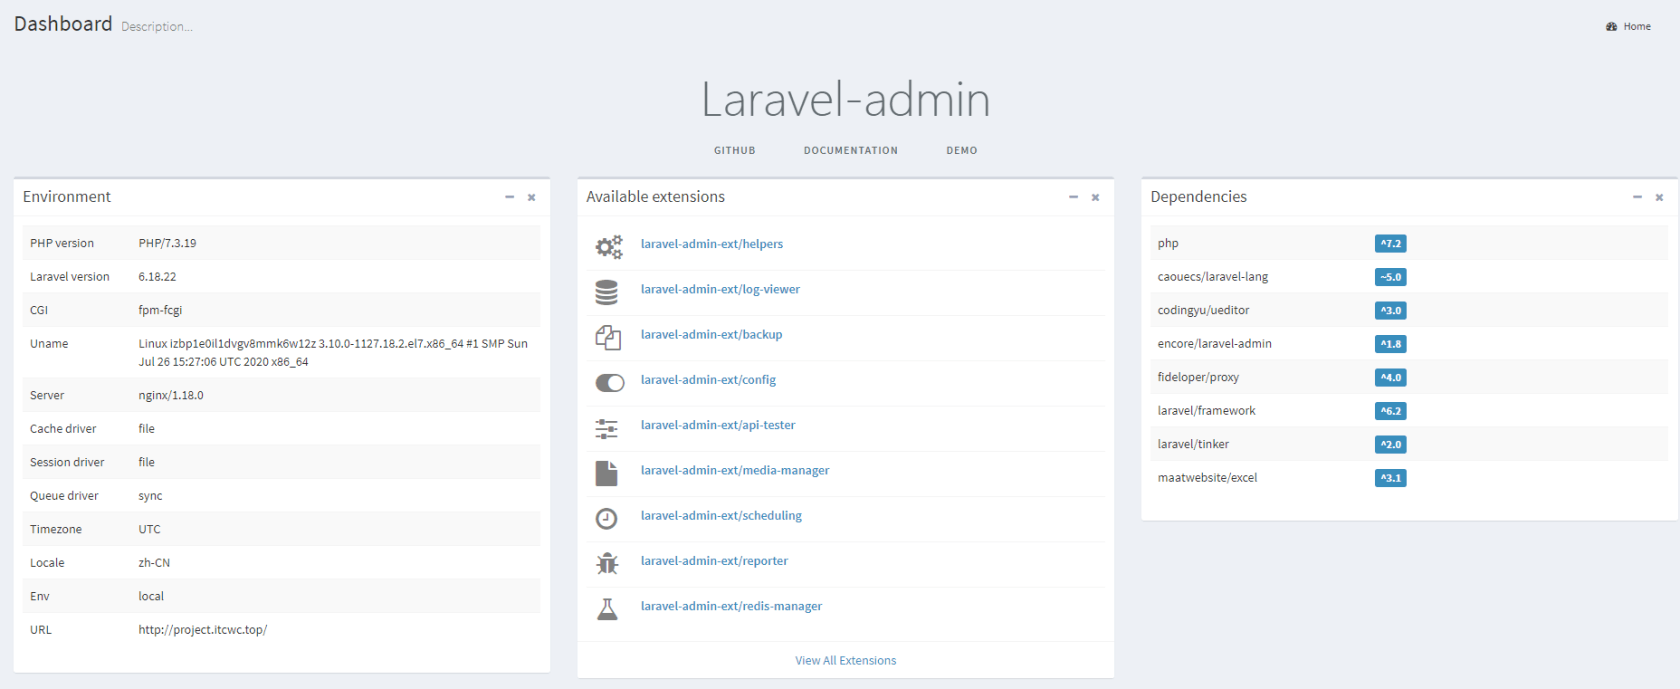Image resolution: width=1680 pixels, height=689 pixels.
Task: Click the api-tester sliders icon
Action: pos(607,428)
